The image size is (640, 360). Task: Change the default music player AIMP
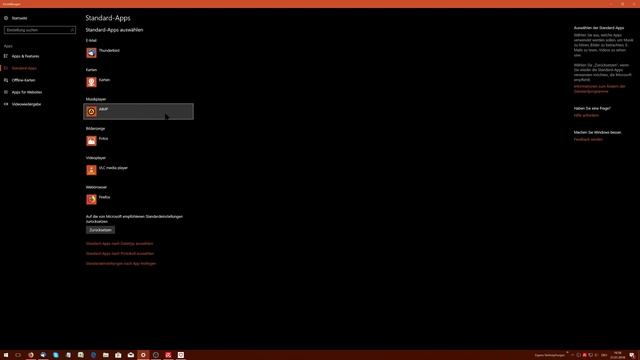138,111
